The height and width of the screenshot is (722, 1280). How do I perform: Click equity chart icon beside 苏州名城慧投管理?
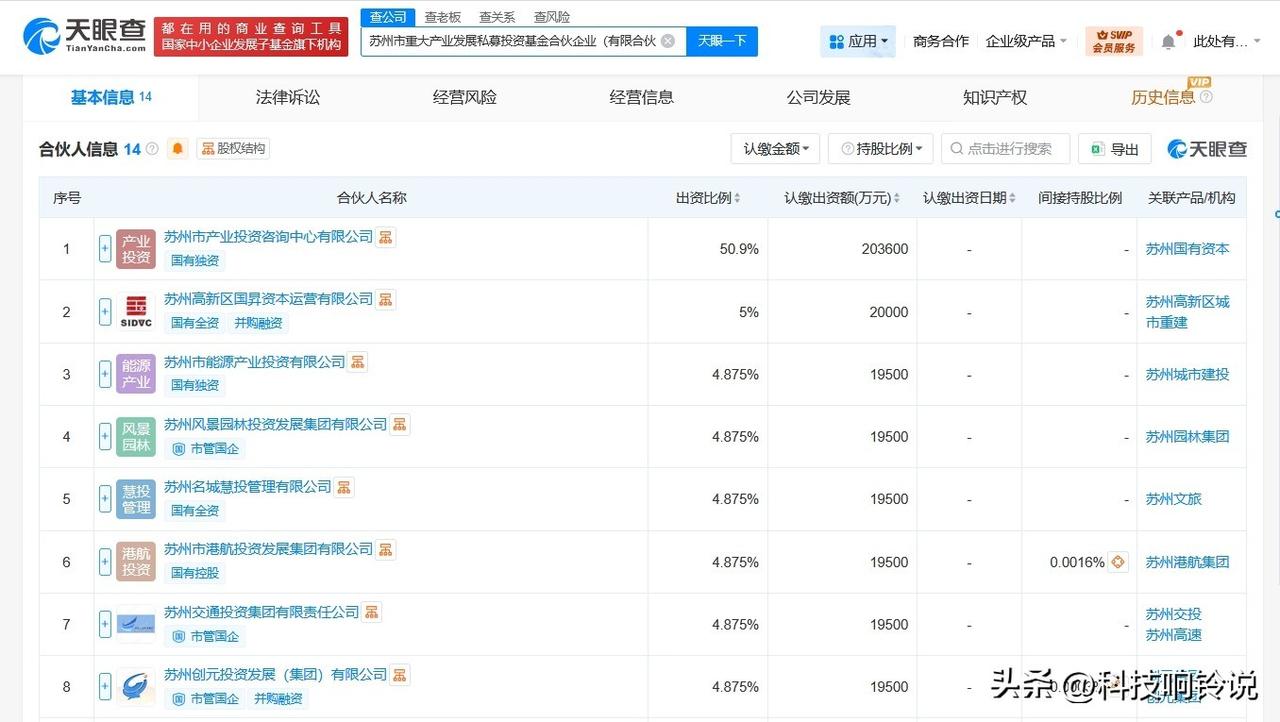pyautogui.click(x=344, y=487)
